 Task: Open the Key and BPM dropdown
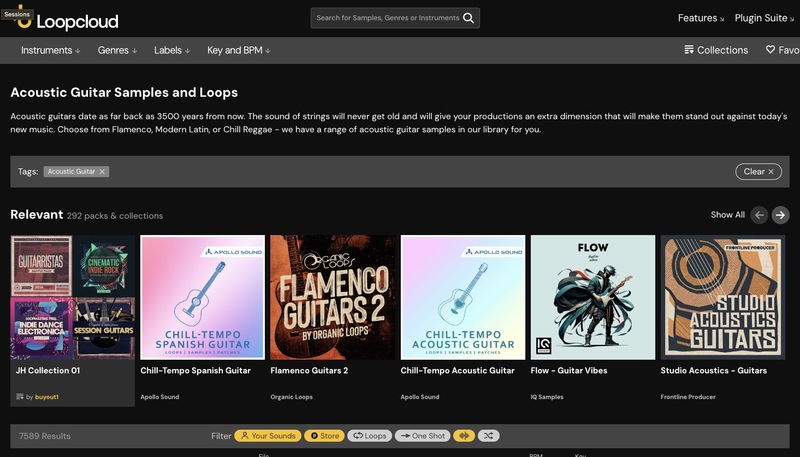coord(238,50)
